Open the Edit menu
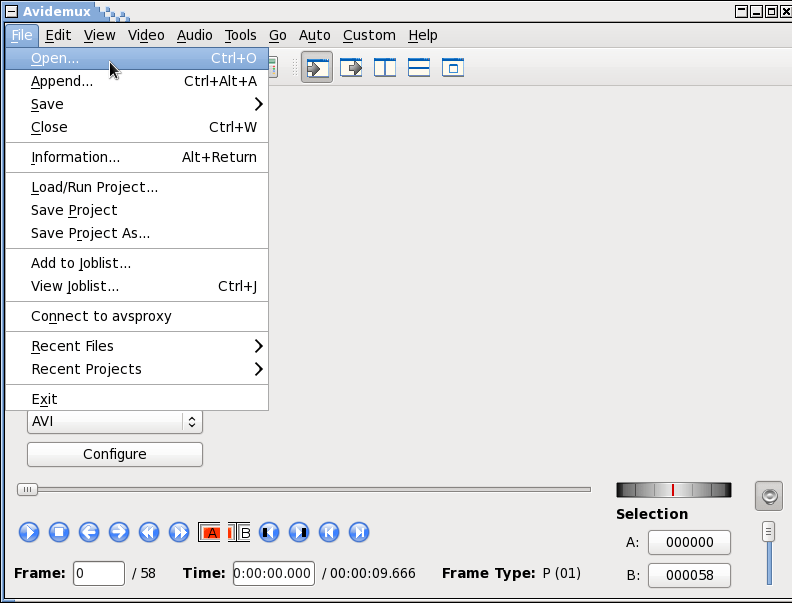 [58, 35]
